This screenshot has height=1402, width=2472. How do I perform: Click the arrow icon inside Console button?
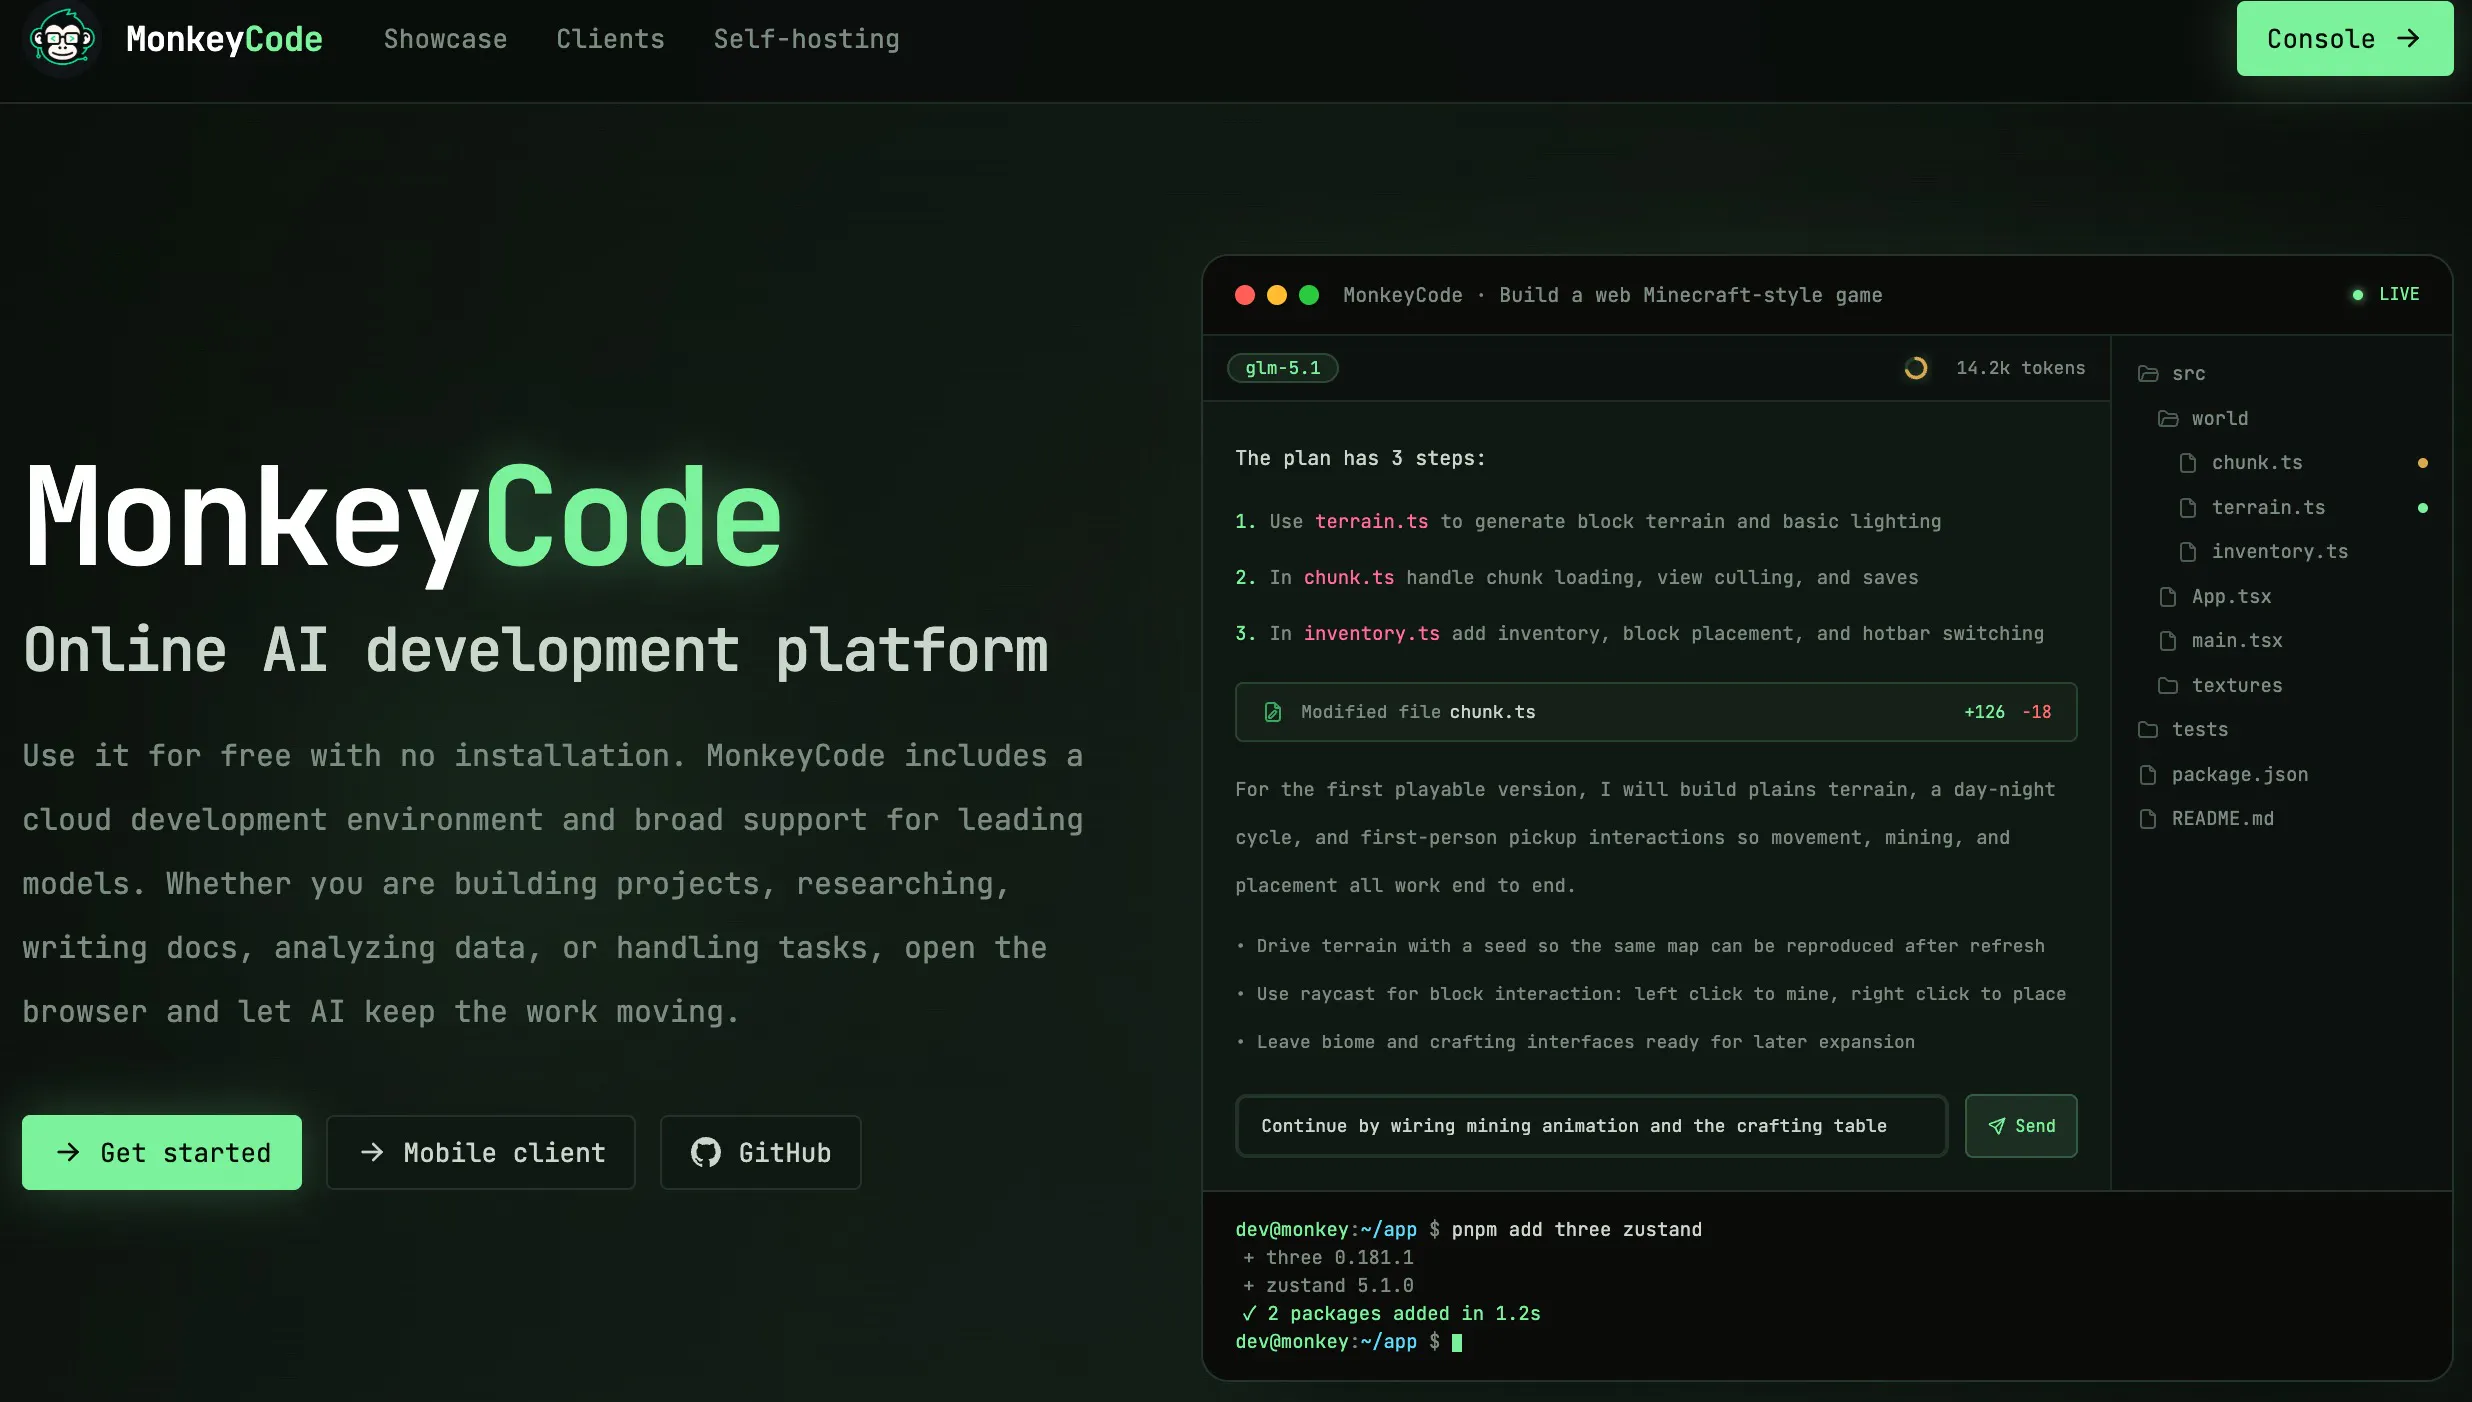point(2409,38)
